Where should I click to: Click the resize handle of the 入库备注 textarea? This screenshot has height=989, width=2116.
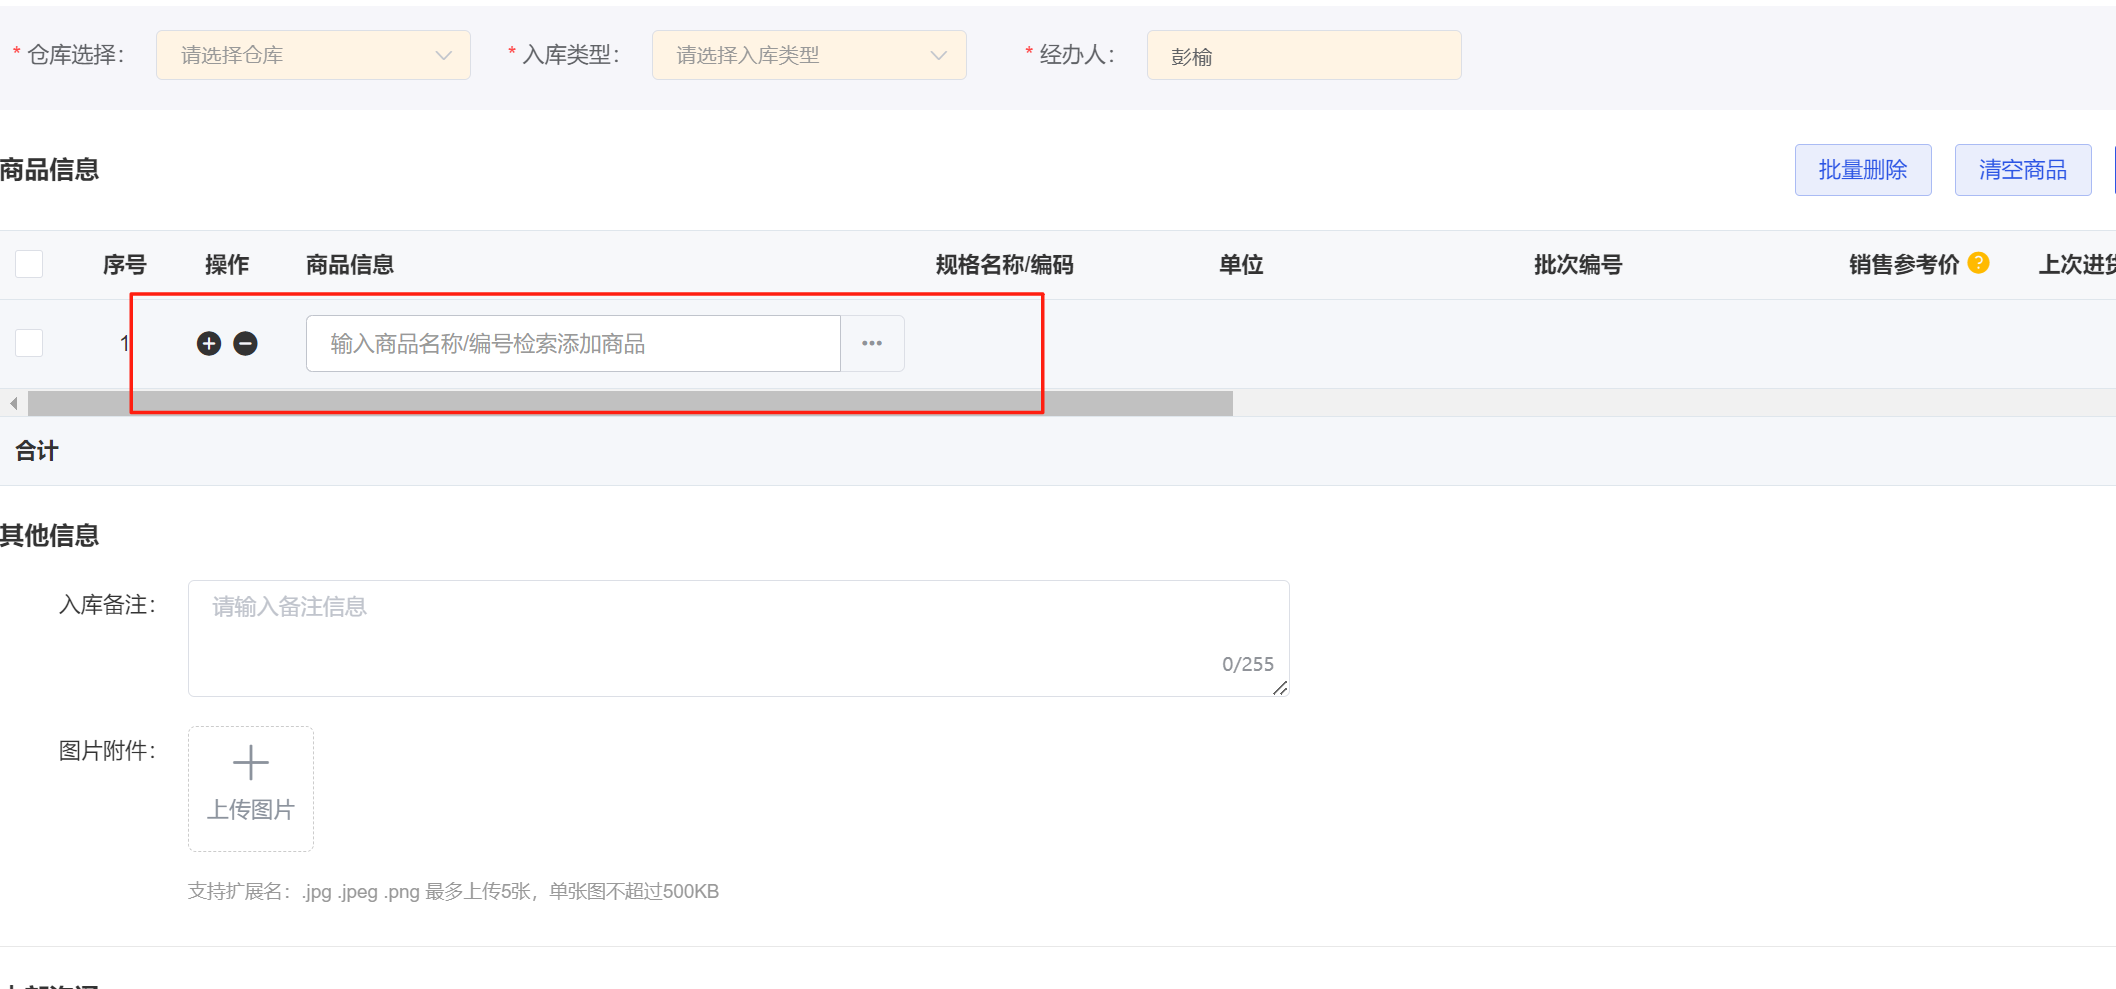pos(1279,688)
